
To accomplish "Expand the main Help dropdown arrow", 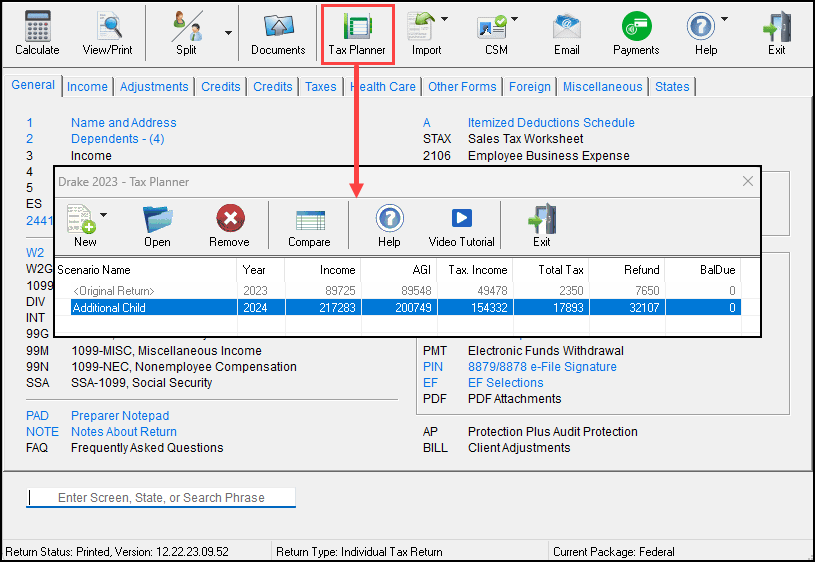I will [724, 19].
